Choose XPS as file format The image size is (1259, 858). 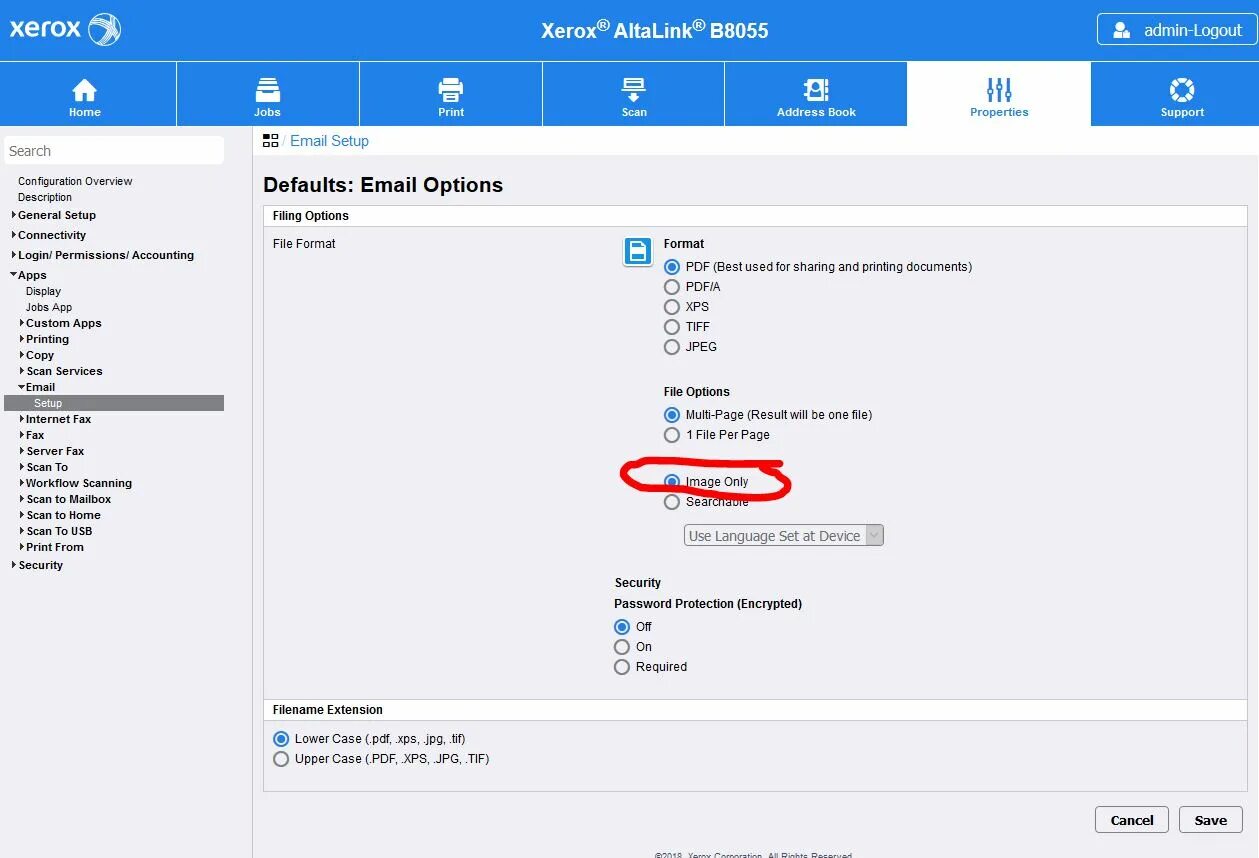pyautogui.click(x=672, y=307)
